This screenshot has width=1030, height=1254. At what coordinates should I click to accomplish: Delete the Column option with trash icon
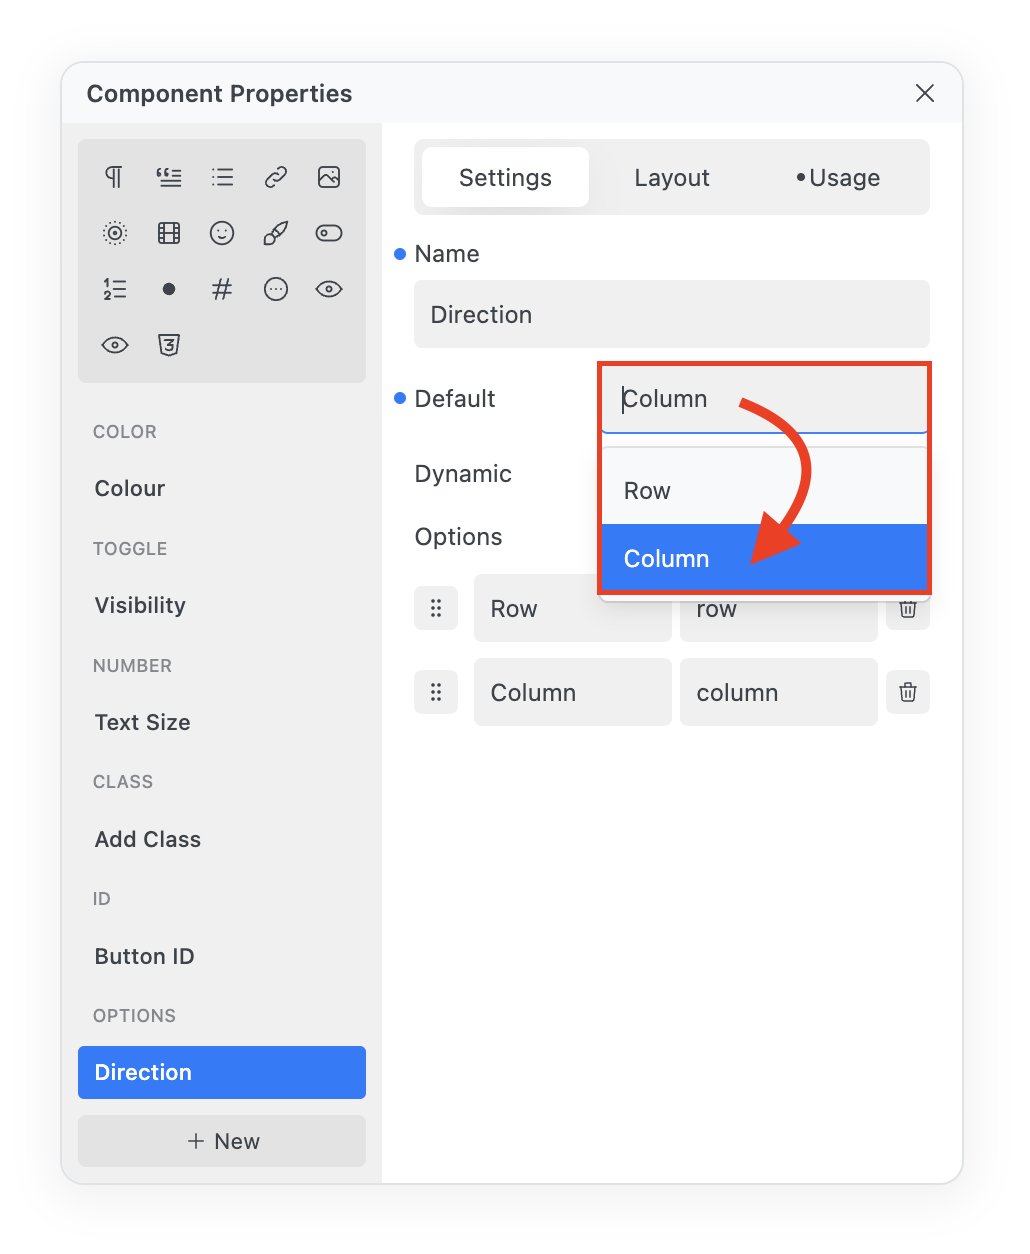coord(908,692)
